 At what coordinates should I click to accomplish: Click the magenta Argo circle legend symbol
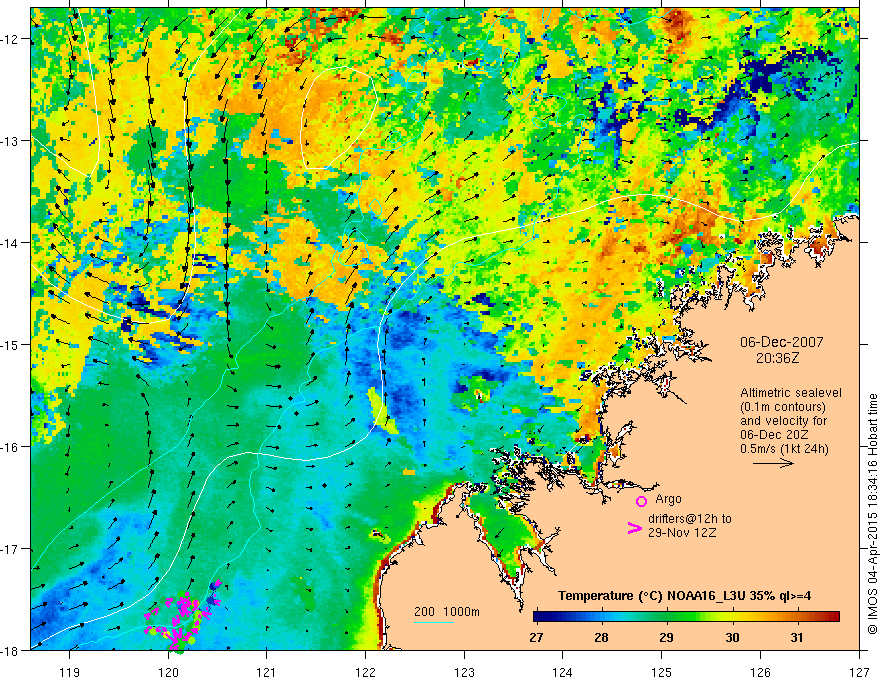point(641,501)
